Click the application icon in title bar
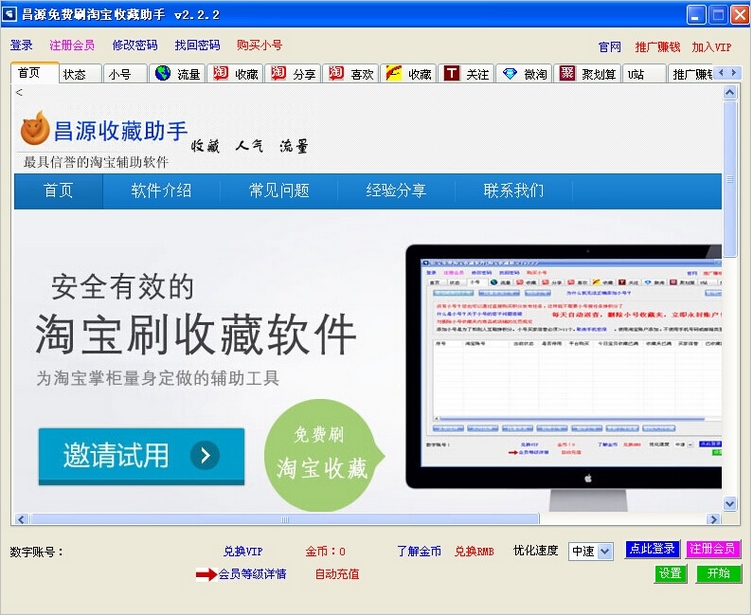The width and height of the screenshot is (751, 615). point(9,14)
